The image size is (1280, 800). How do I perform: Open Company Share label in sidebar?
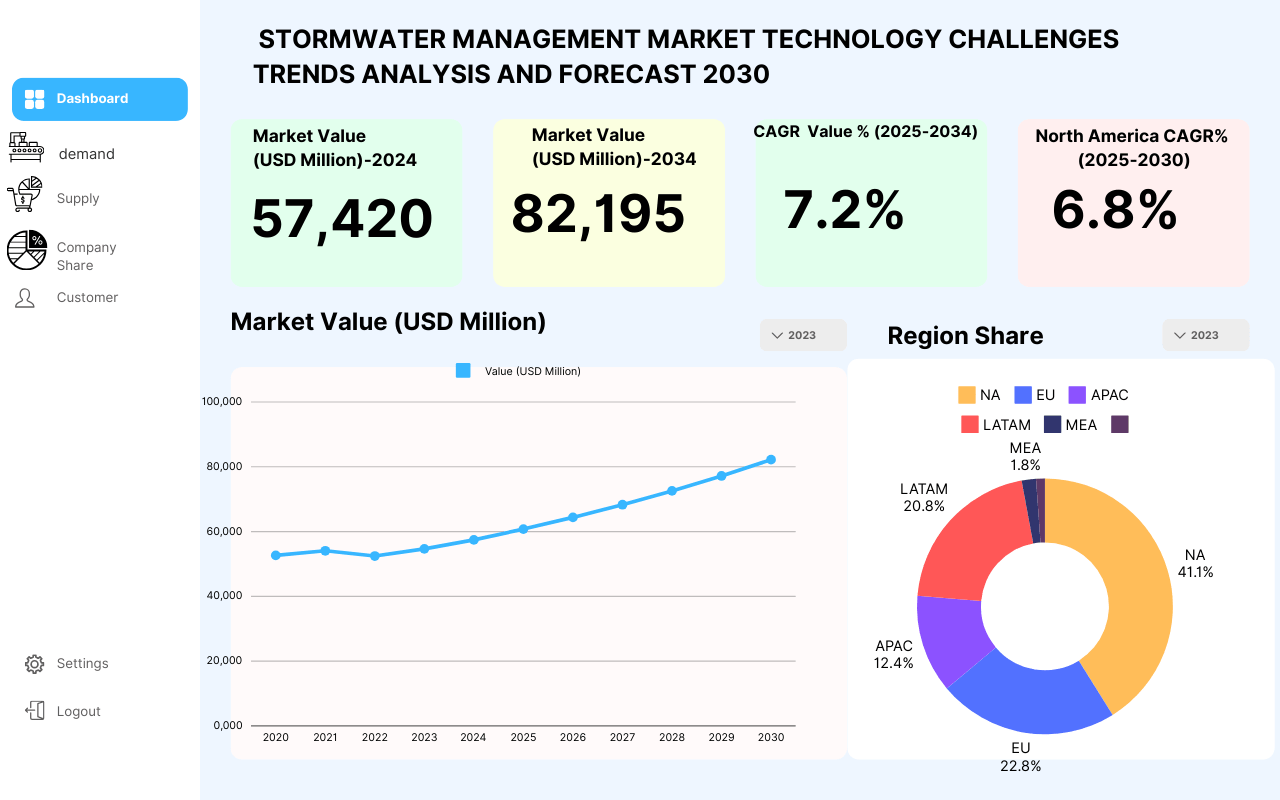[x=87, y=256]
